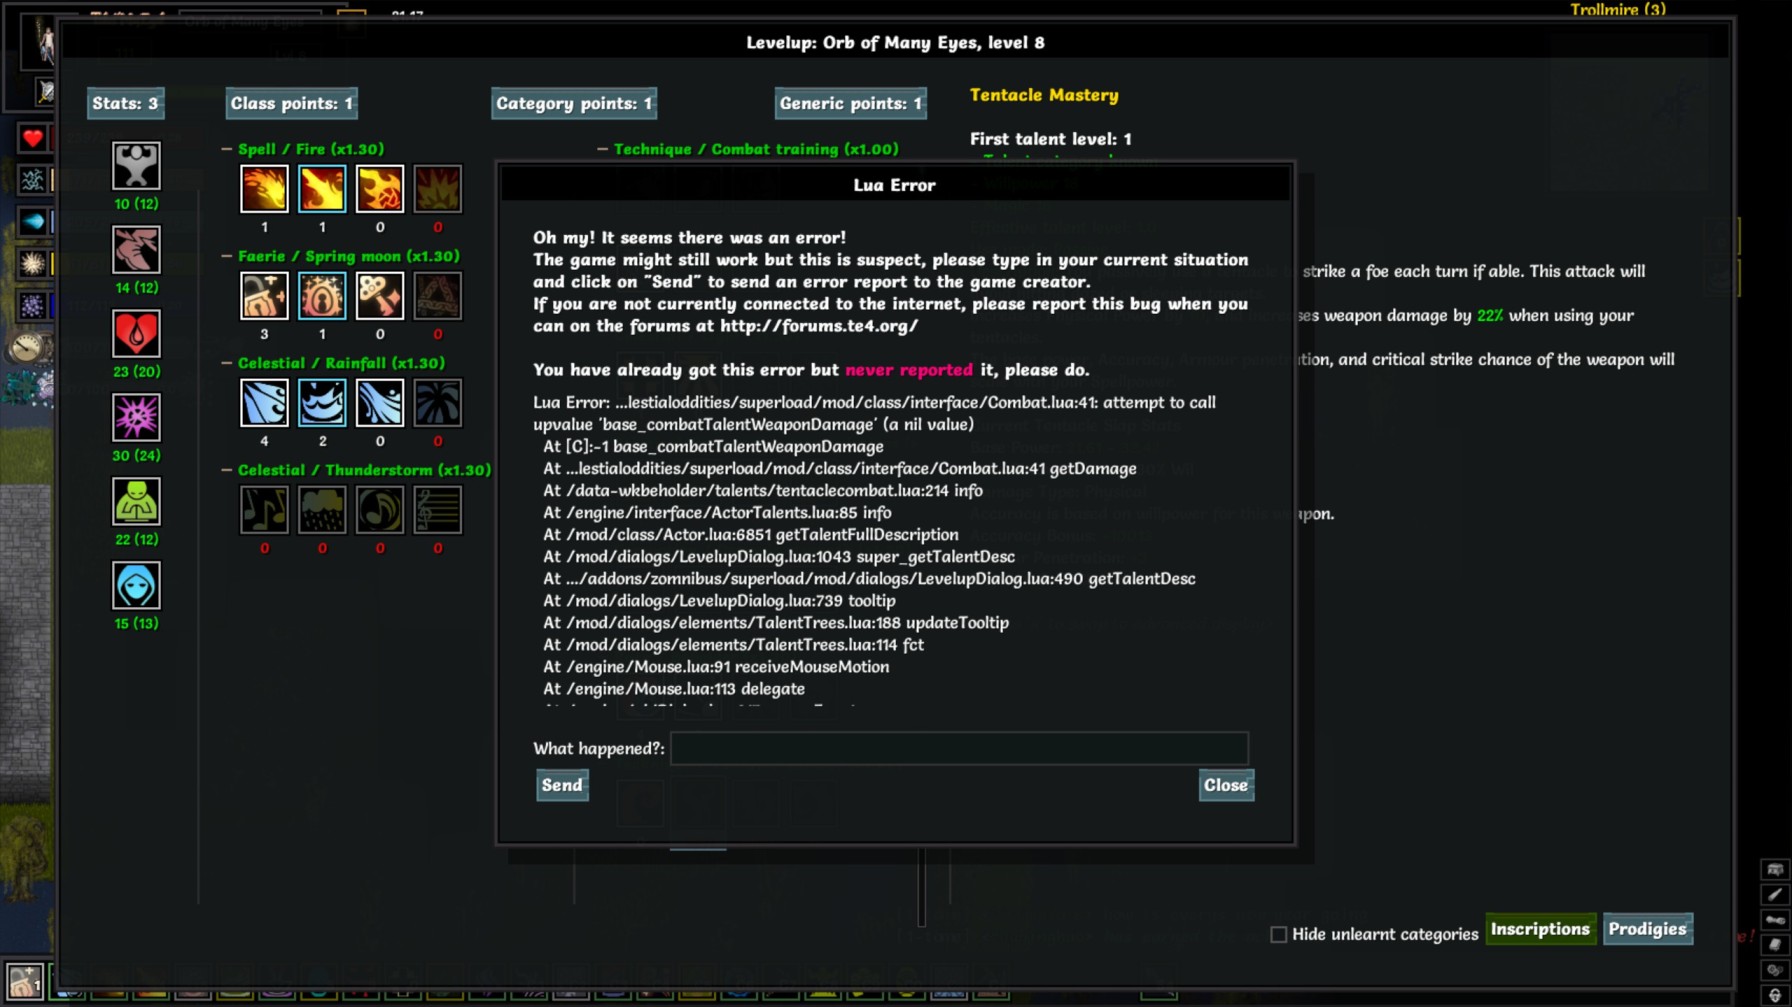Screen dimensions: 1792x1007
Task: Pick third Celestial / Thunderstorm talent icon
Action: point(380,510)
